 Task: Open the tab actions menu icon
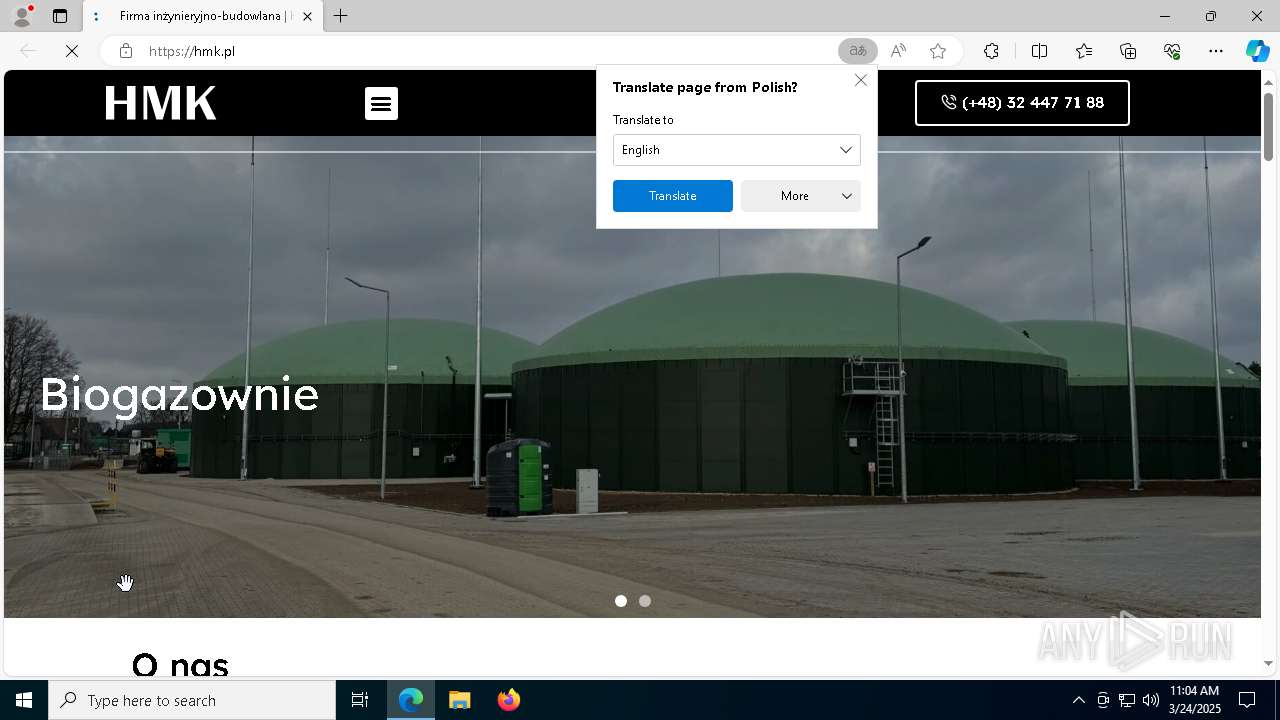pyautogui.click(x=60, y=16)
